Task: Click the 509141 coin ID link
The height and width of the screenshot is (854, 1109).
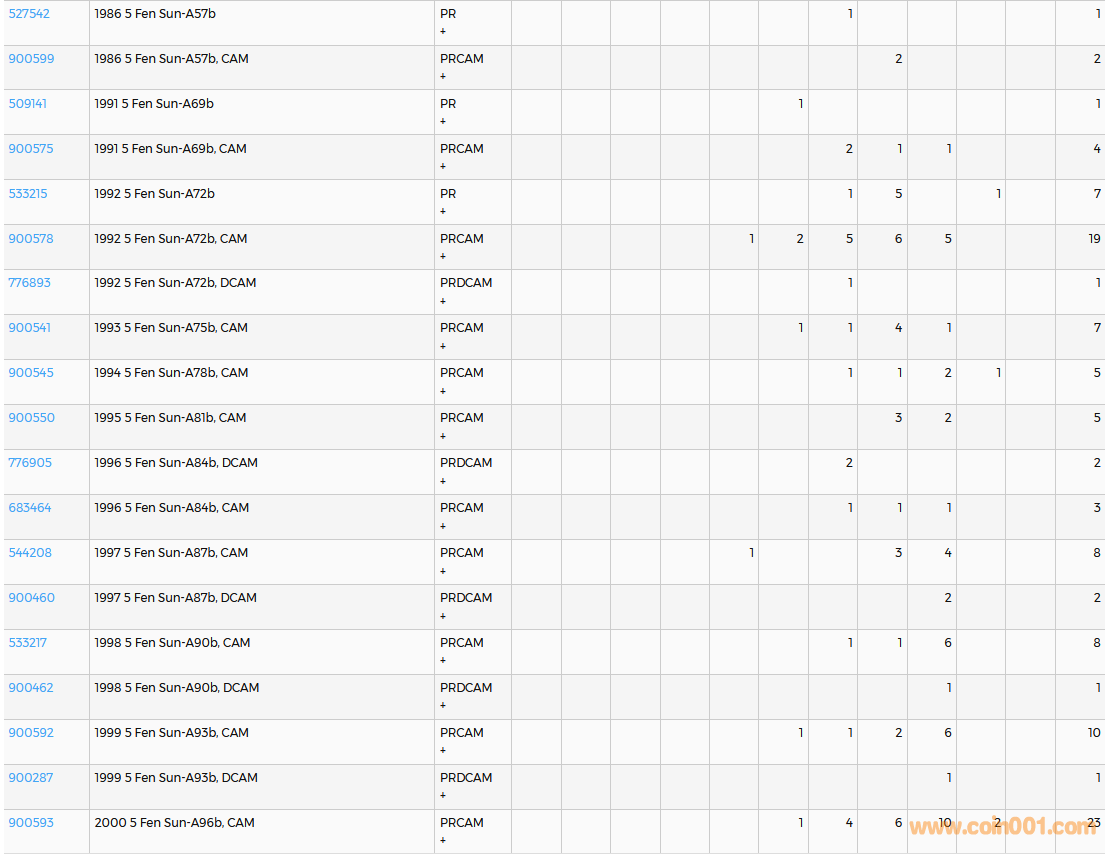Action: (x=28, y=104)
